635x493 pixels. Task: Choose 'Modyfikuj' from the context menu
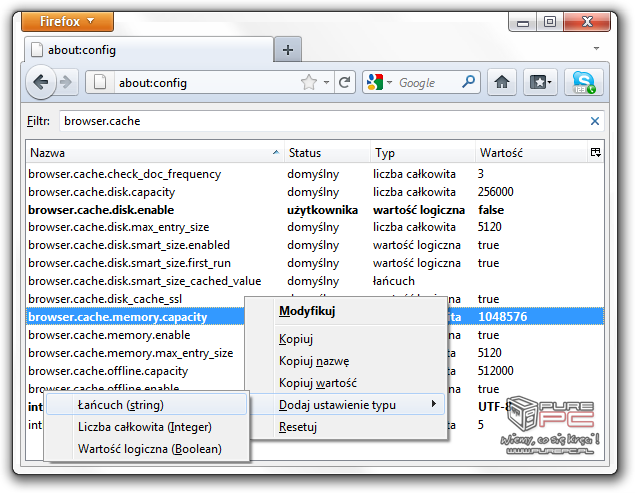[x=306, y=311]
